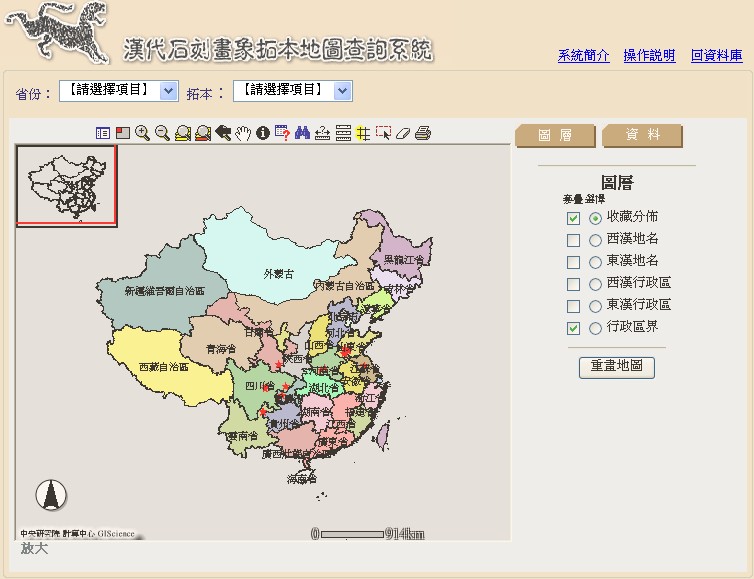
Task: Select the zoom out magnifier tool
Action: (x=162, y=133)
